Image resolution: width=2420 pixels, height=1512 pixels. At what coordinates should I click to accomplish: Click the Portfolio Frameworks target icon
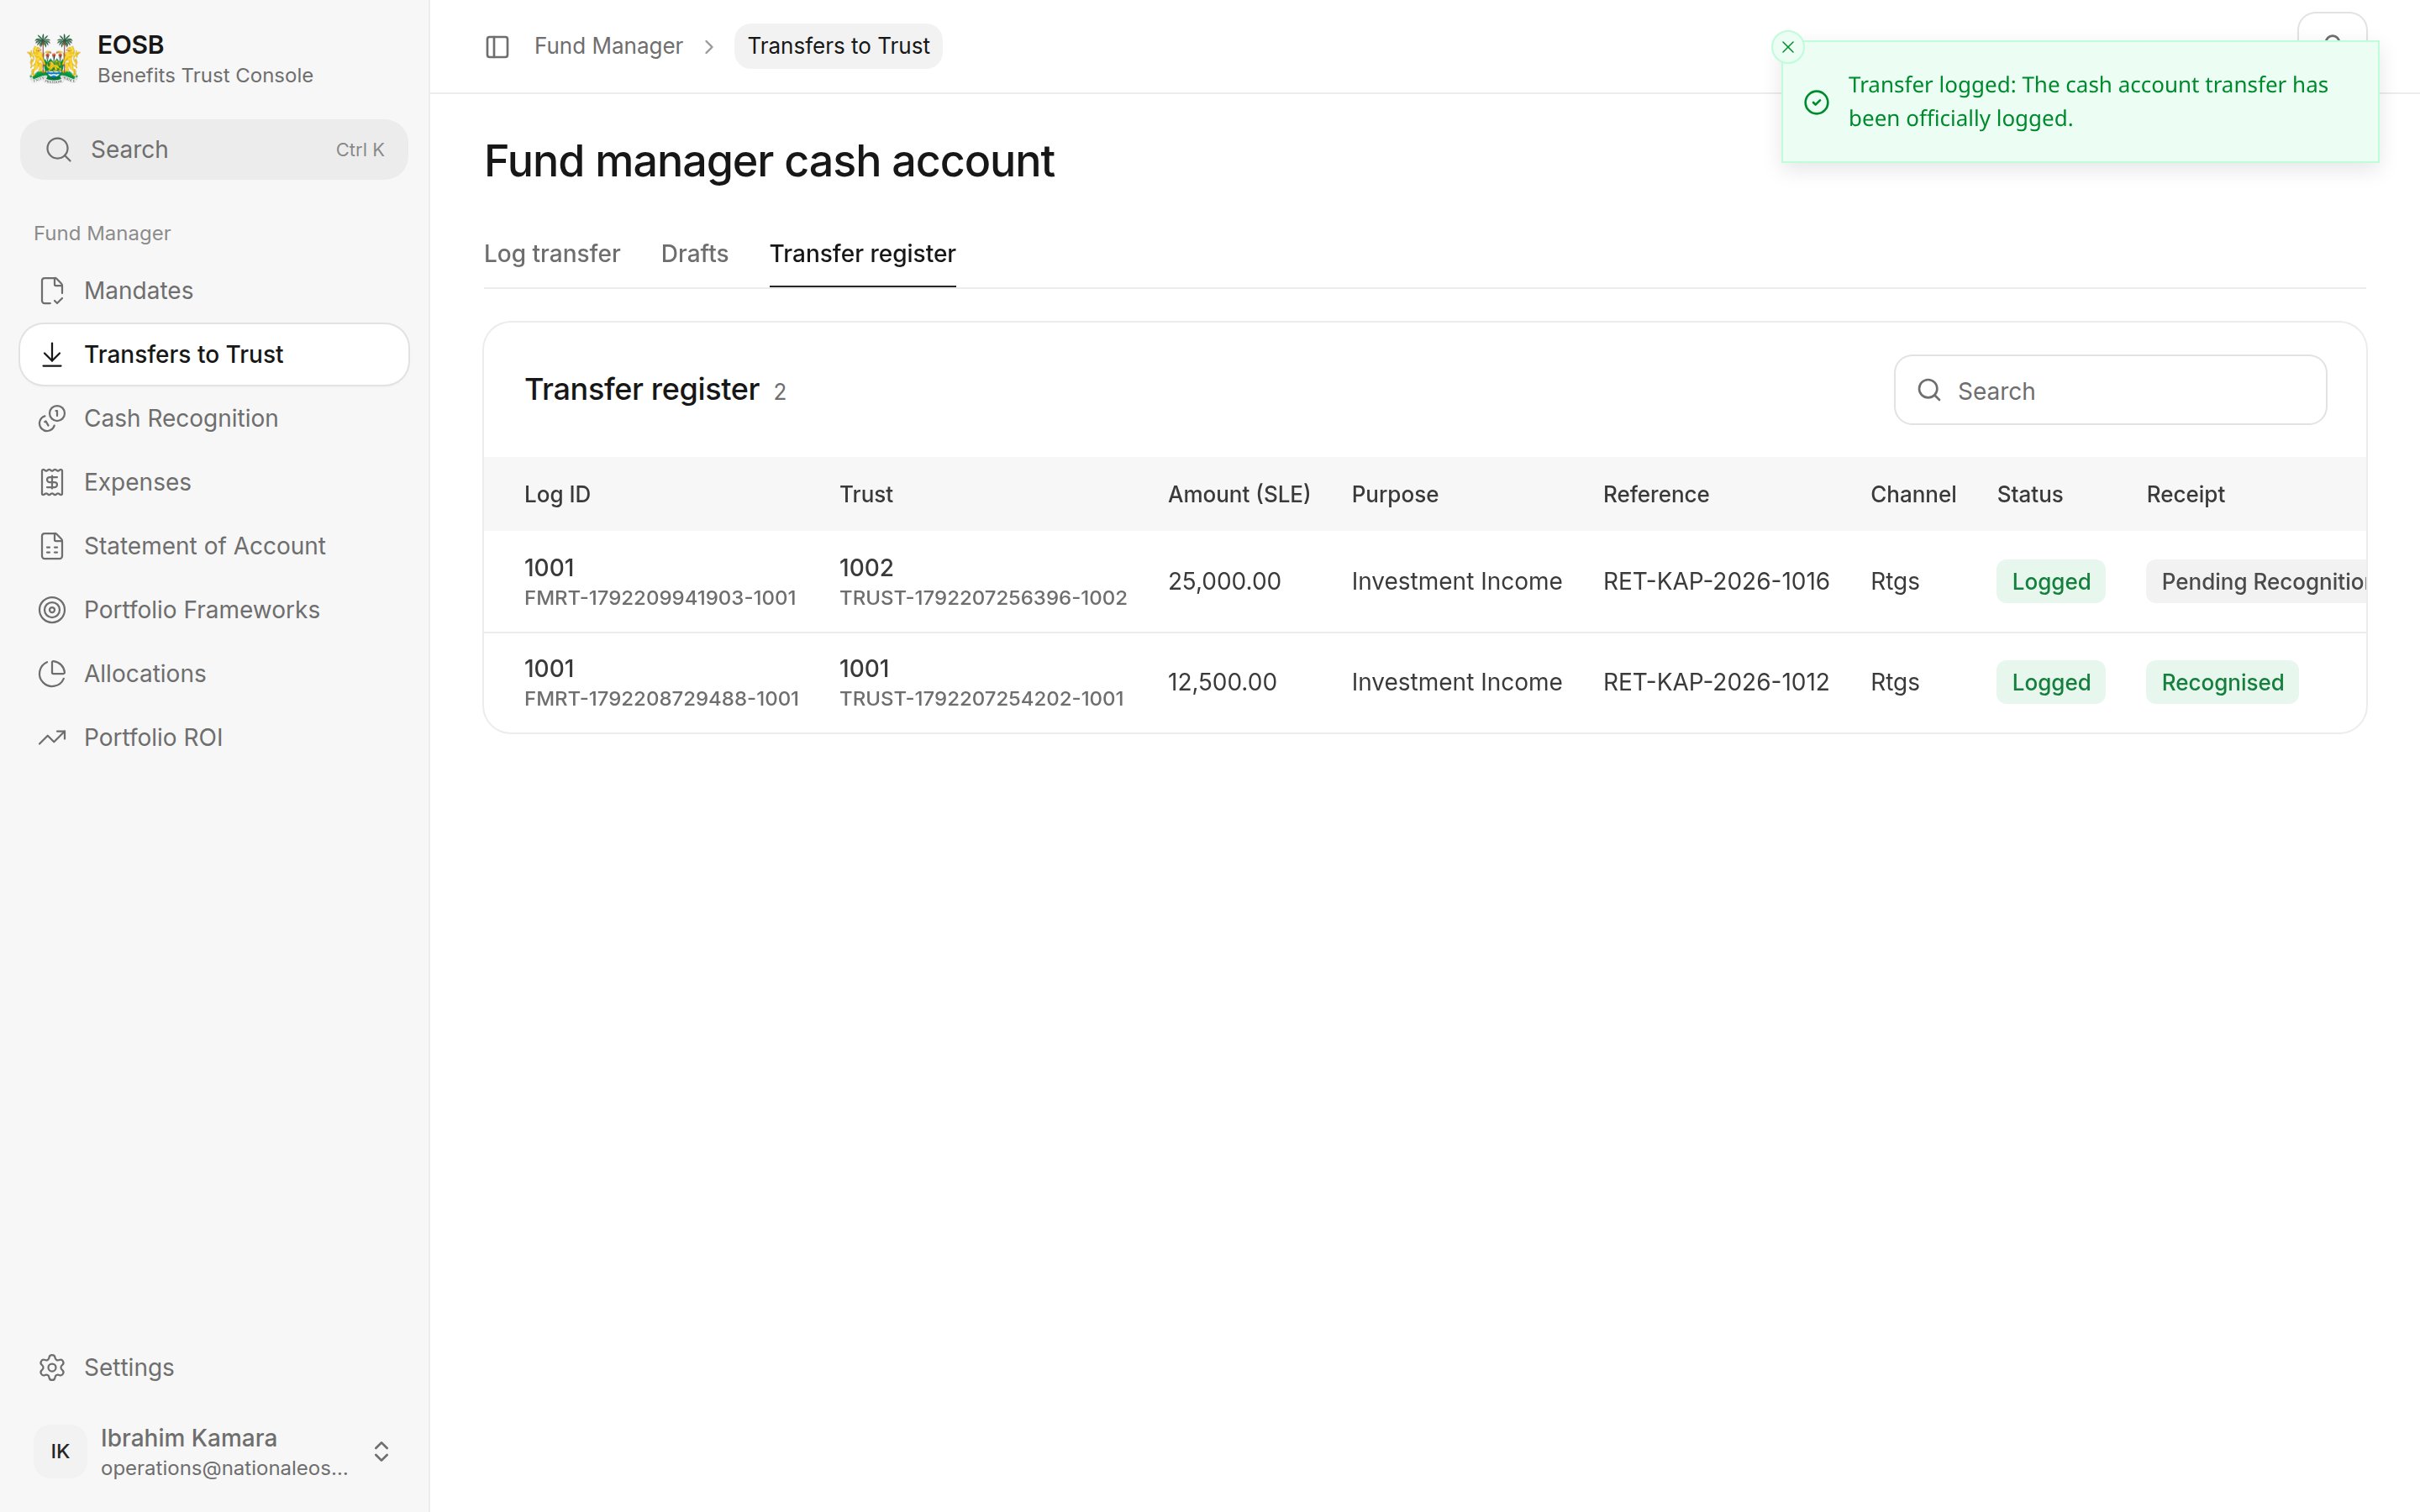(52, 610)
